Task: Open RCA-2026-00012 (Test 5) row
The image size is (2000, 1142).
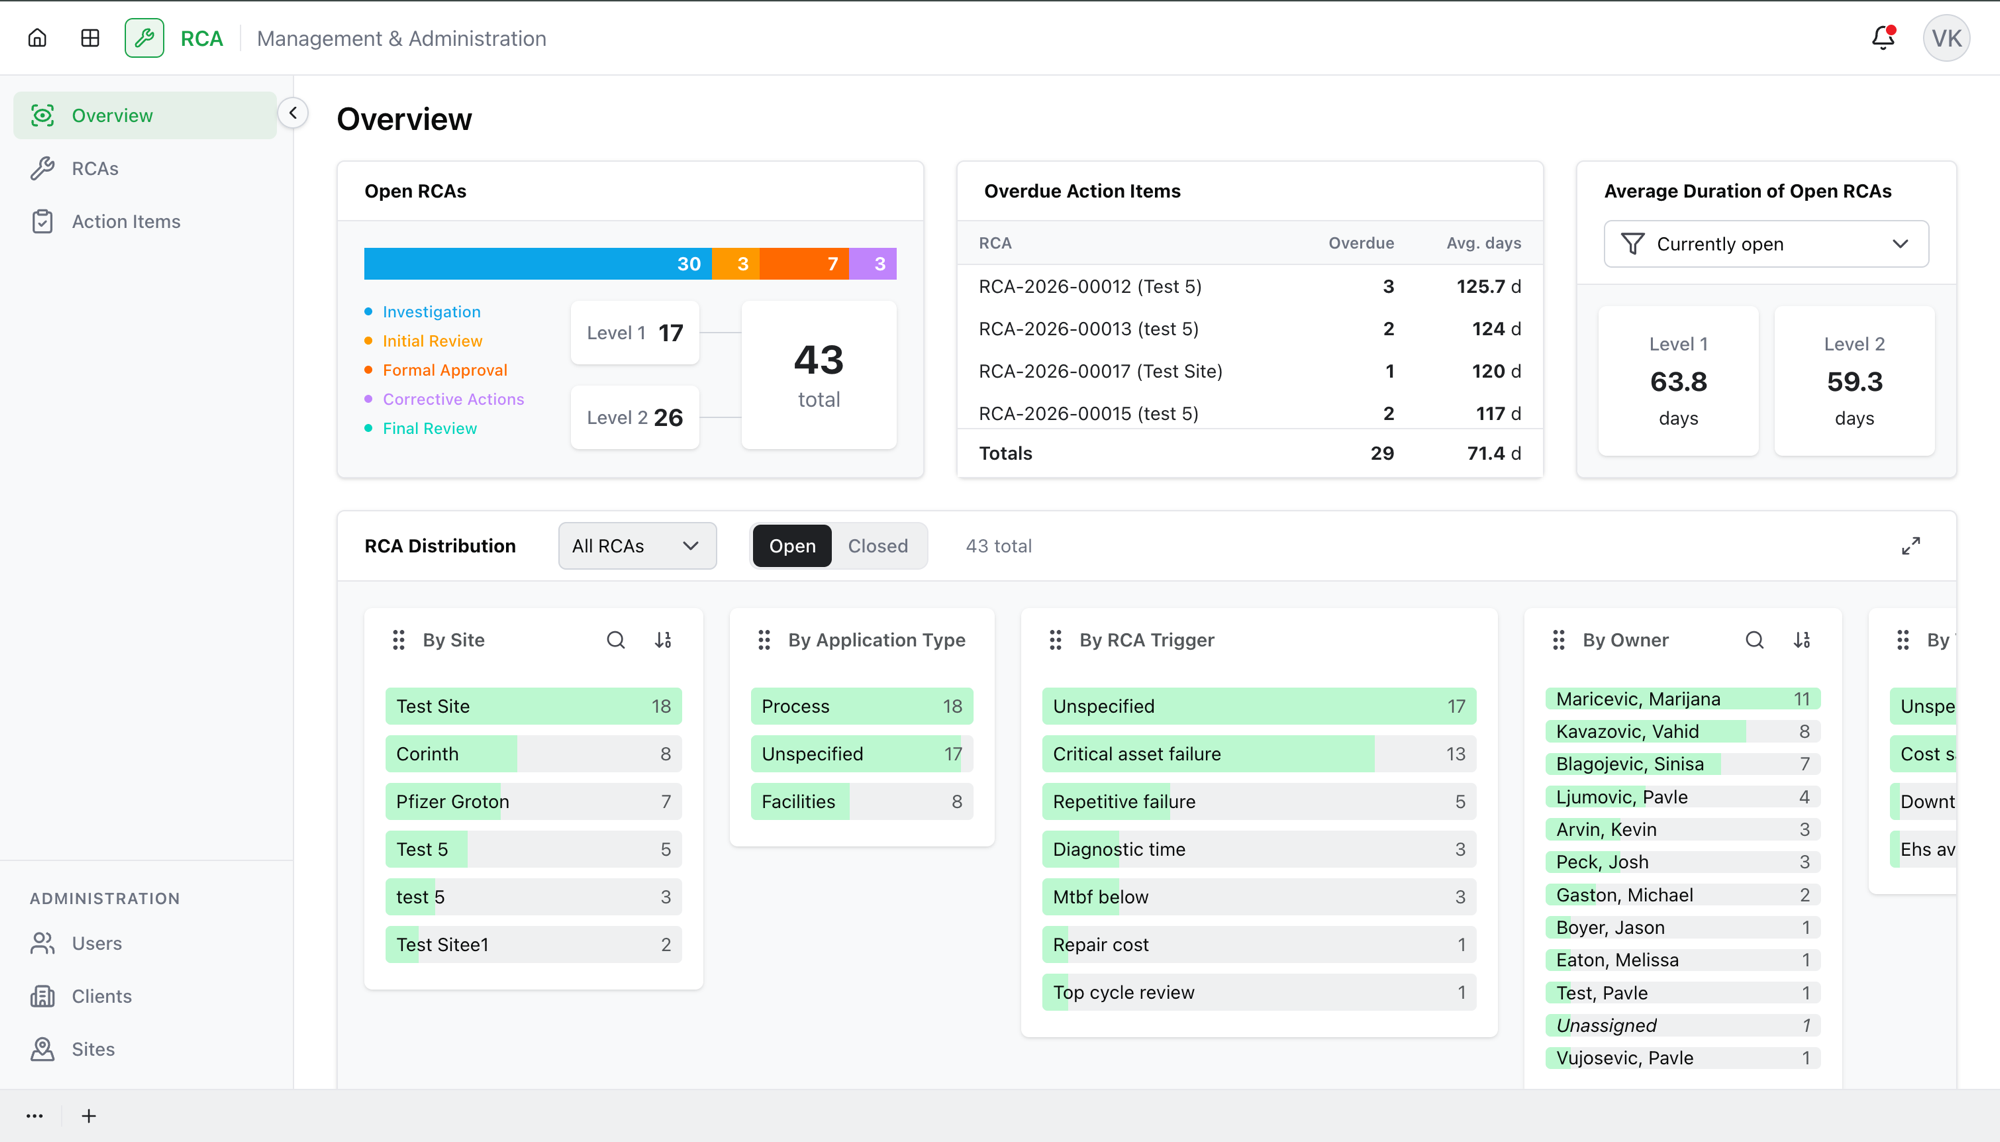Action: coord(1249,286)
